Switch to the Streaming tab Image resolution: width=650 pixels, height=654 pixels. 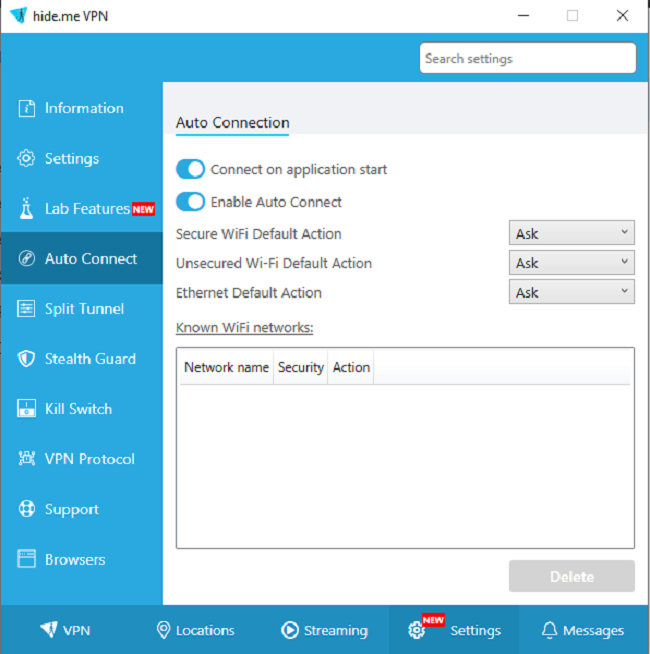coord(324,630)
